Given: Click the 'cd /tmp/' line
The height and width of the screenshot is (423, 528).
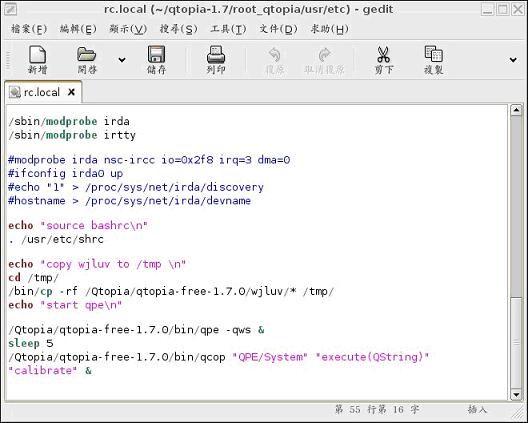Looking at the screenshot, I should coord(34,278).
